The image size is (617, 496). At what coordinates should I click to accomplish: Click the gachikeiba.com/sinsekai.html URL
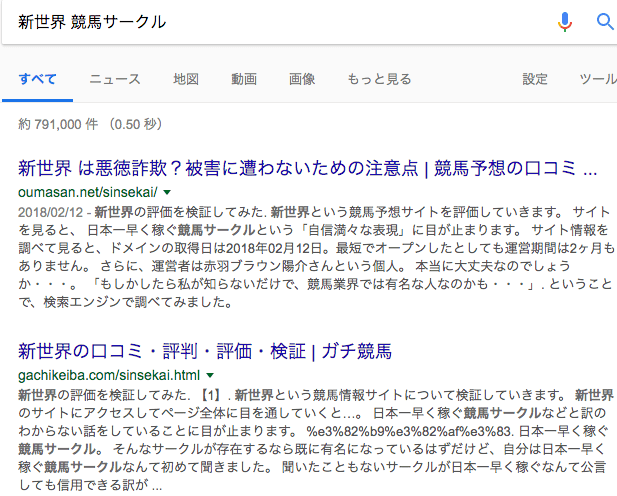(x=109, y=375)
